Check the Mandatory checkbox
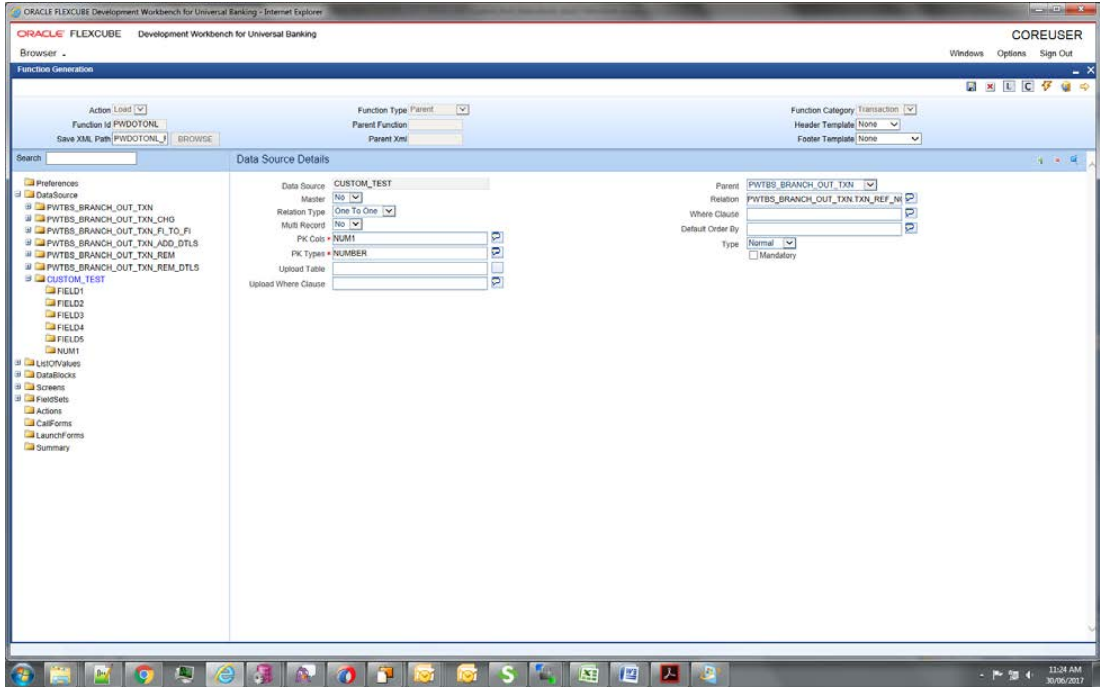Image resolution: width=1102 pixels, height=688 pixels. click(x=754, y=256)
